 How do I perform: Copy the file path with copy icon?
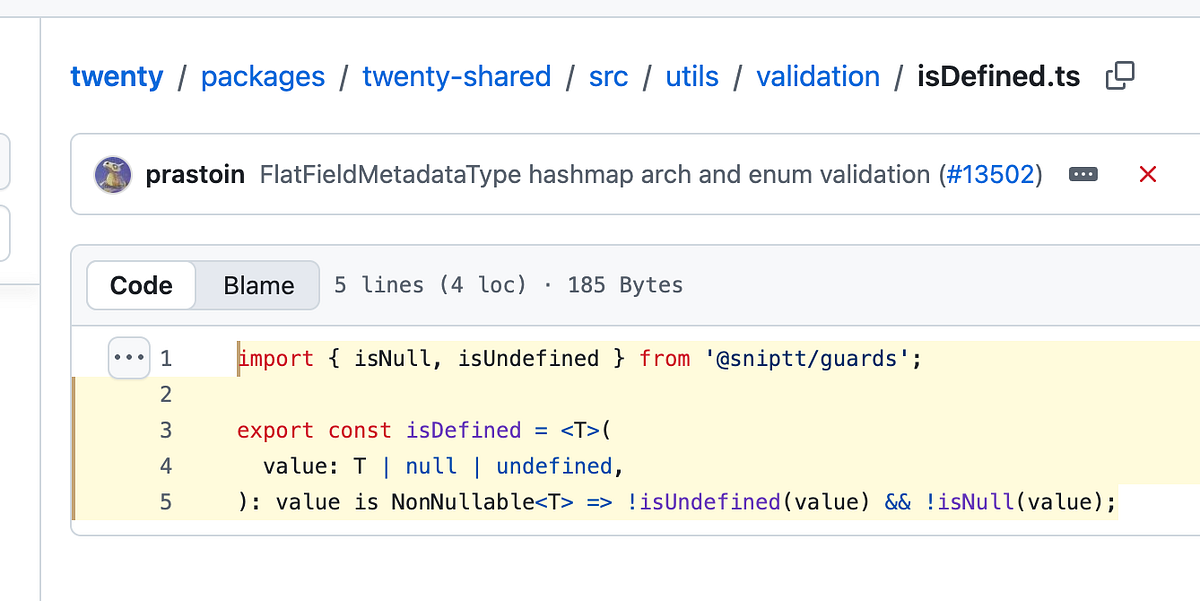[1120, 76]
